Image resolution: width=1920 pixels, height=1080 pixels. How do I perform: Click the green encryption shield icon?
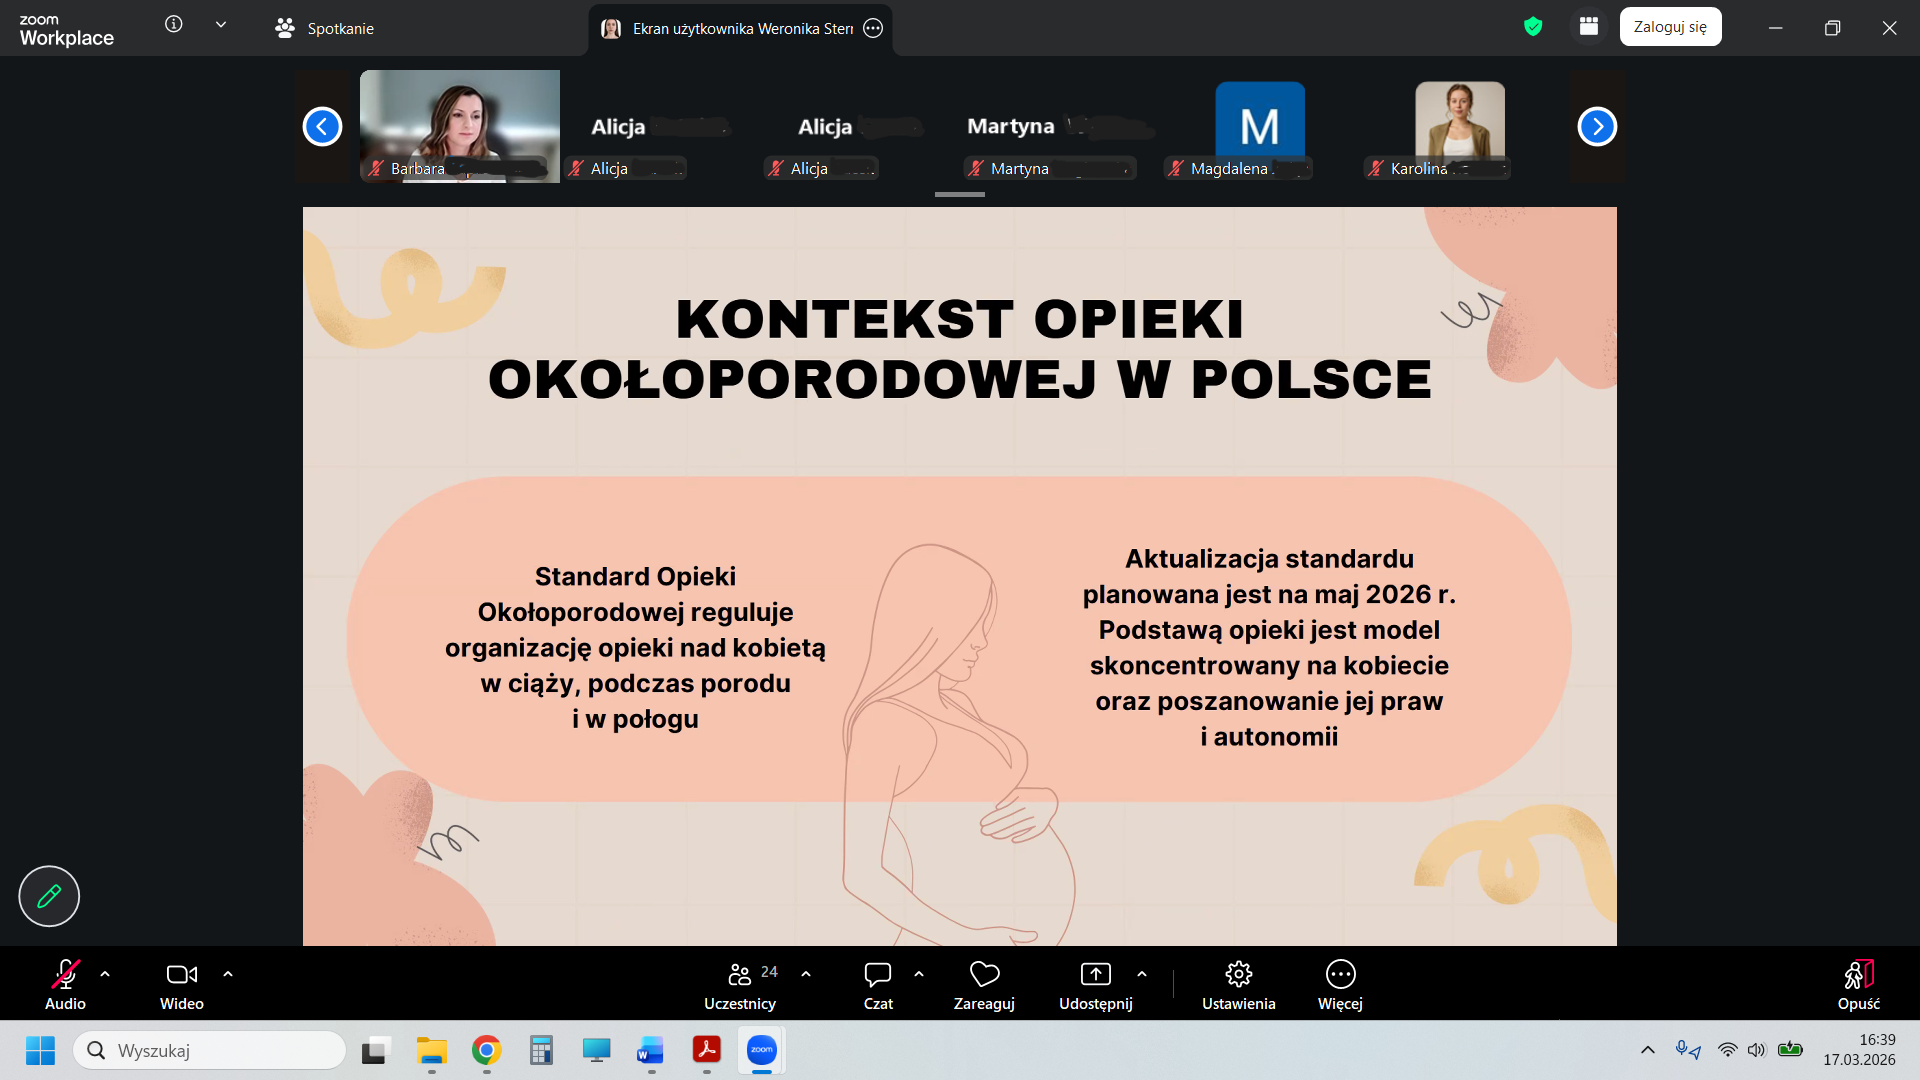point(1532,27)
